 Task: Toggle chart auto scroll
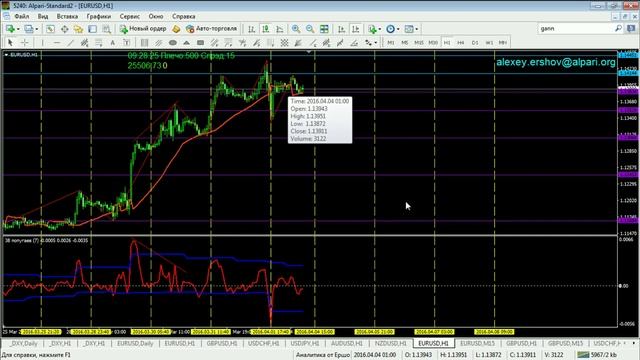pos(341,29)
